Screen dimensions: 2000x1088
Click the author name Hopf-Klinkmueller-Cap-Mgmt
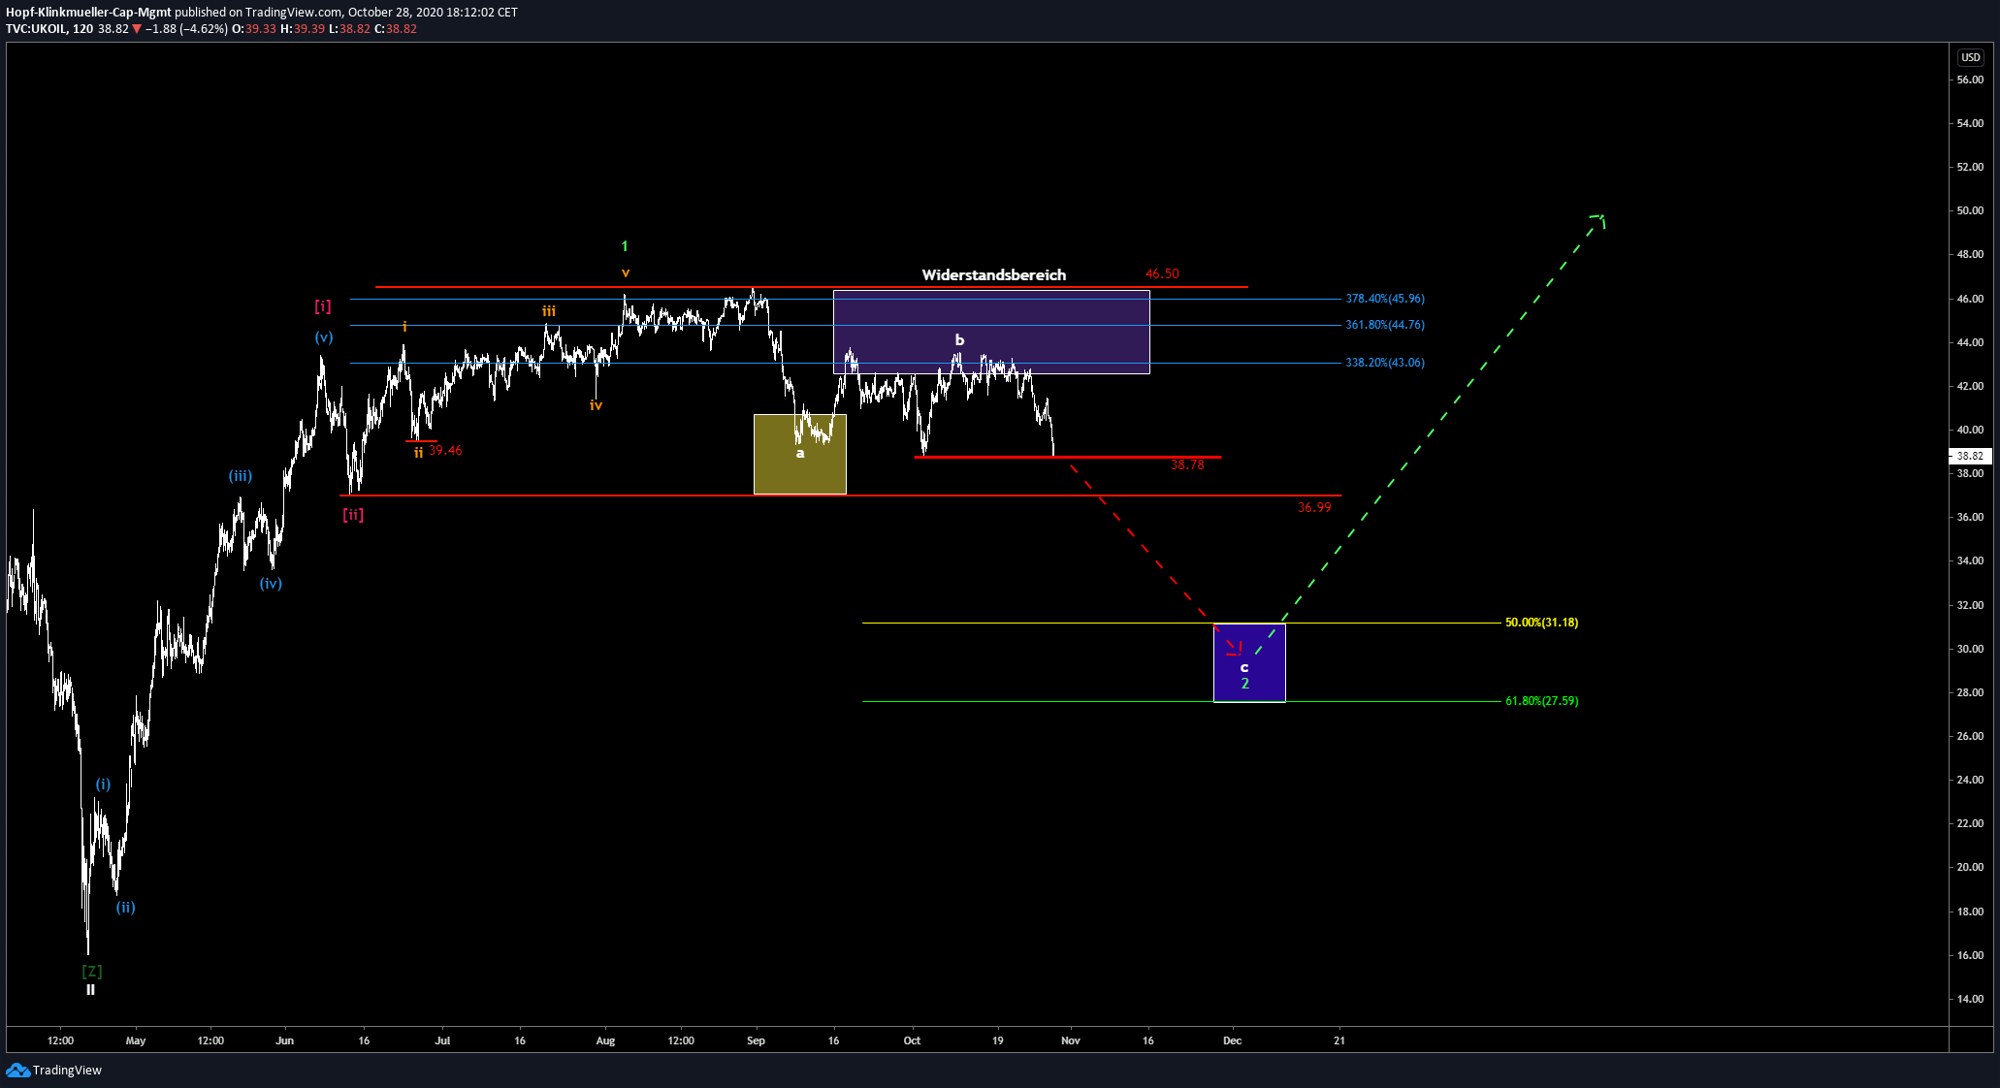[x=88, y=12]
